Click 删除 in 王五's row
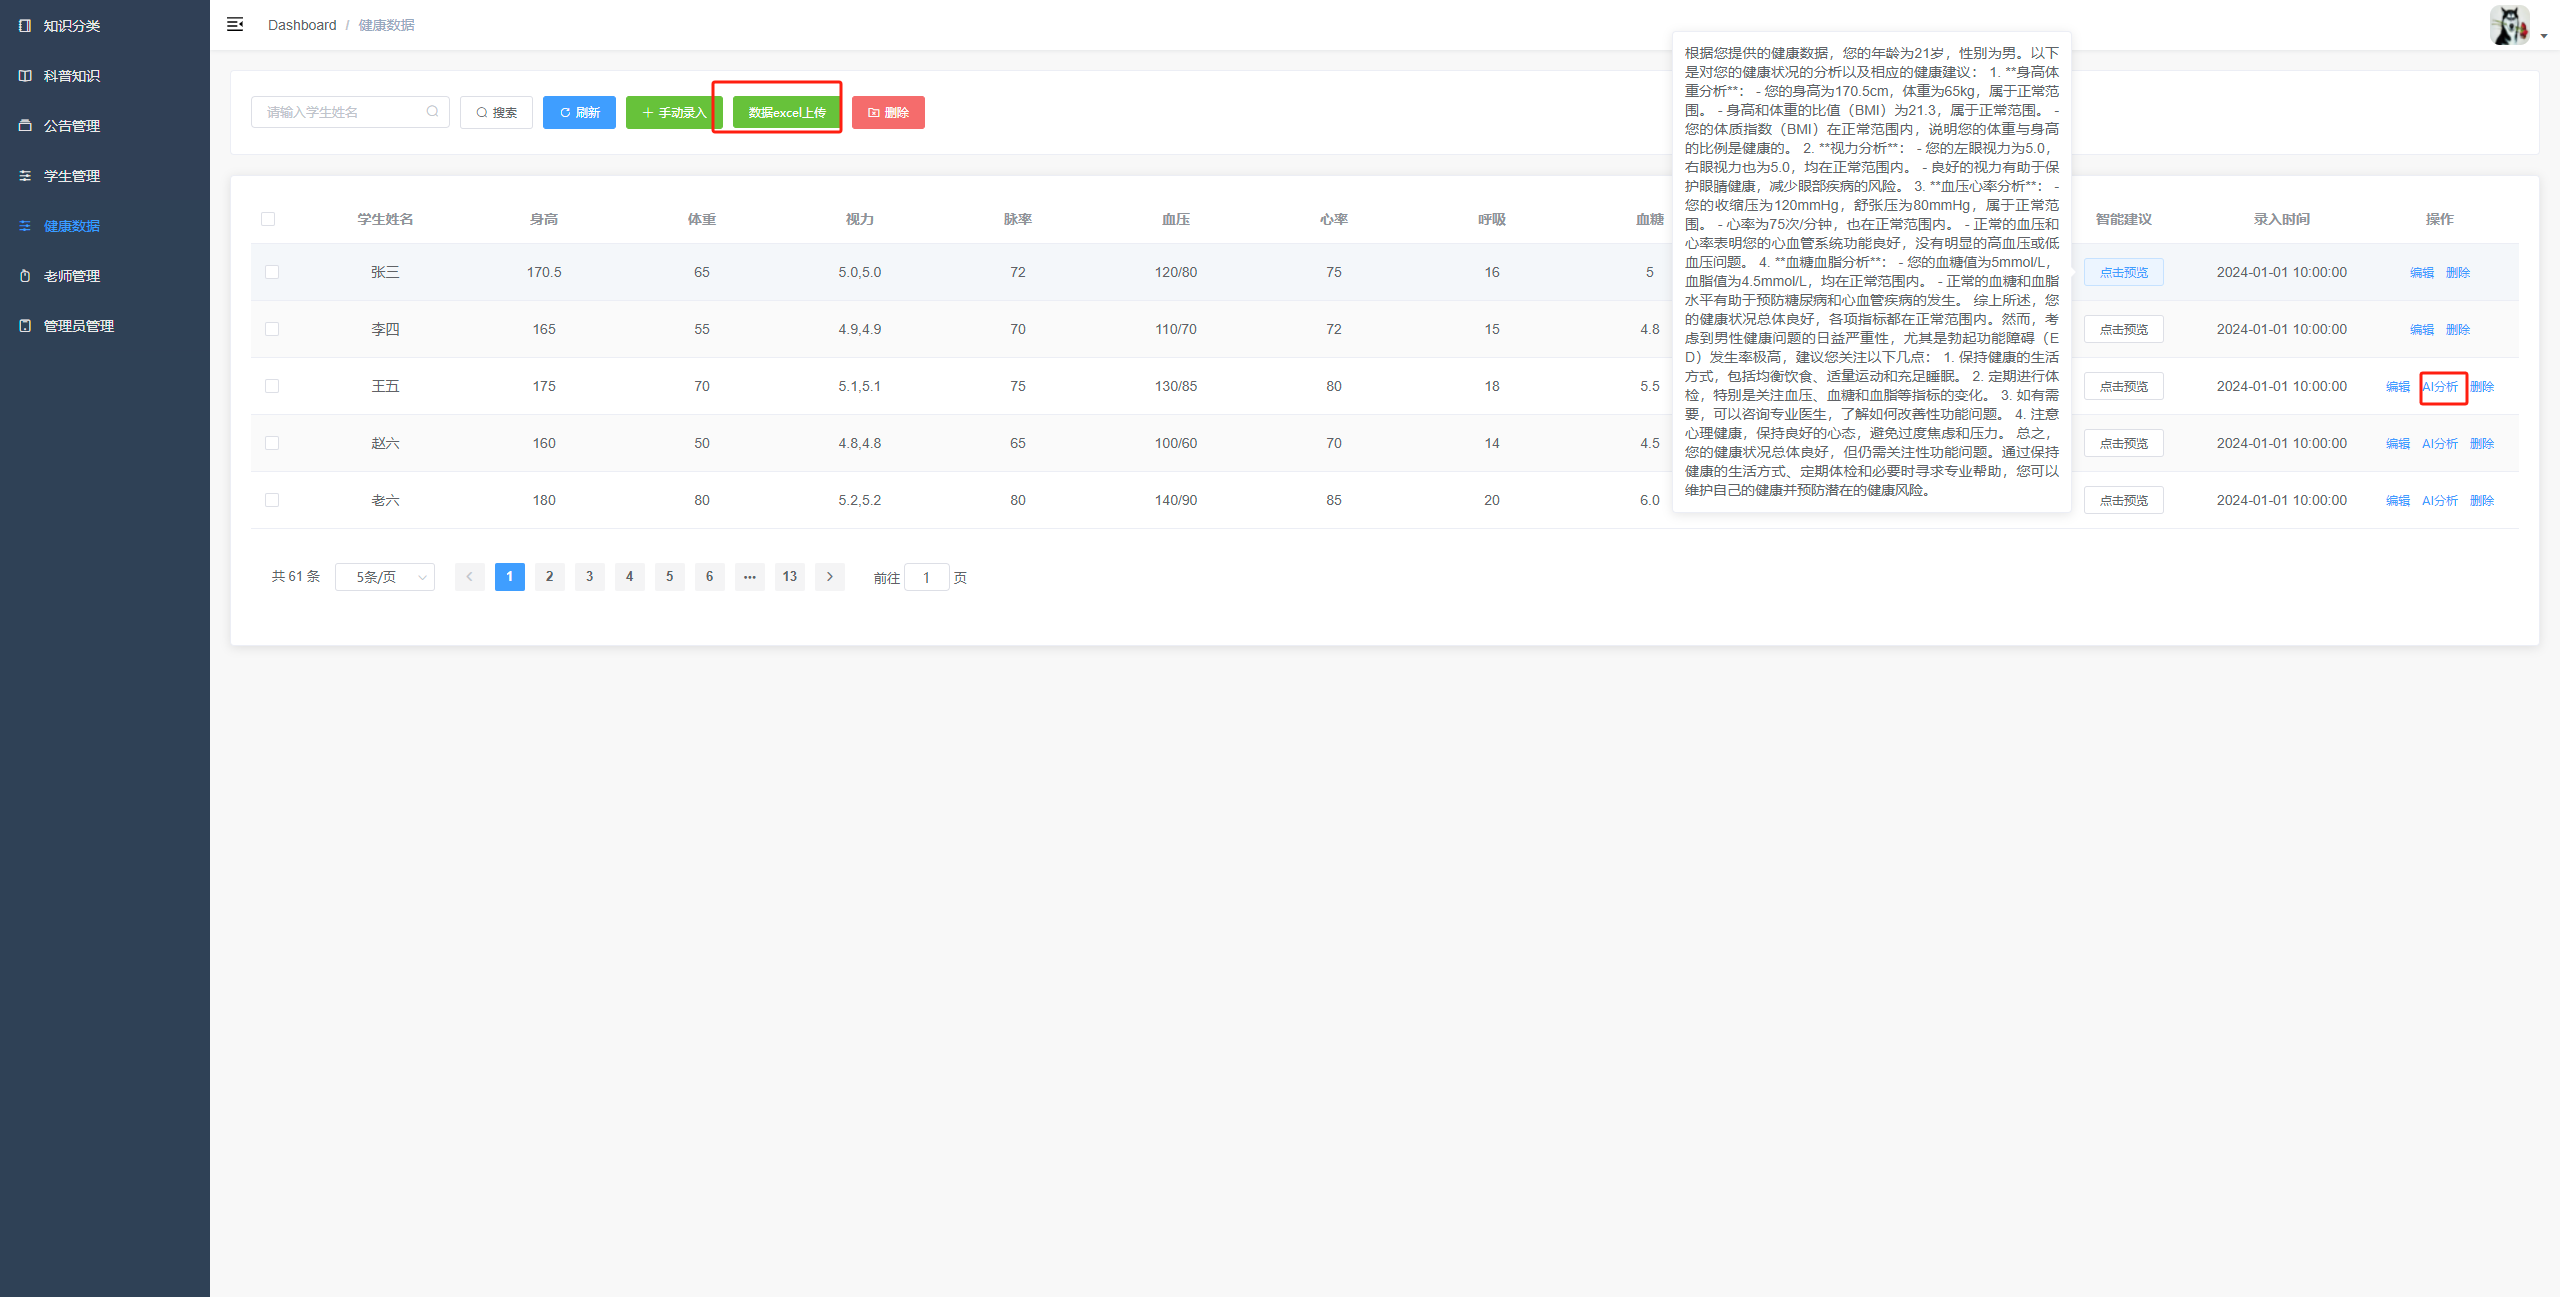The height and width of the screenshot is (1297, 2560). (x=2482, y=386)
